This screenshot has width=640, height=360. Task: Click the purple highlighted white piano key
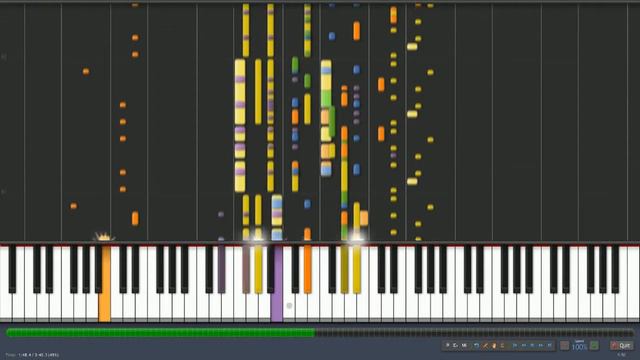277,284
